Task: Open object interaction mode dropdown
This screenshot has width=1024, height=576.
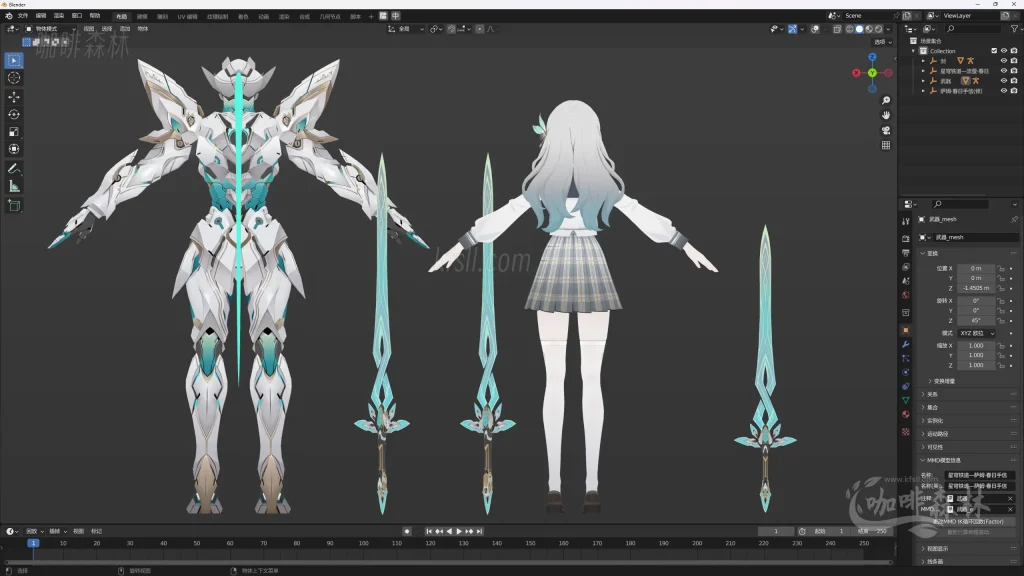Action: point(50,29)
